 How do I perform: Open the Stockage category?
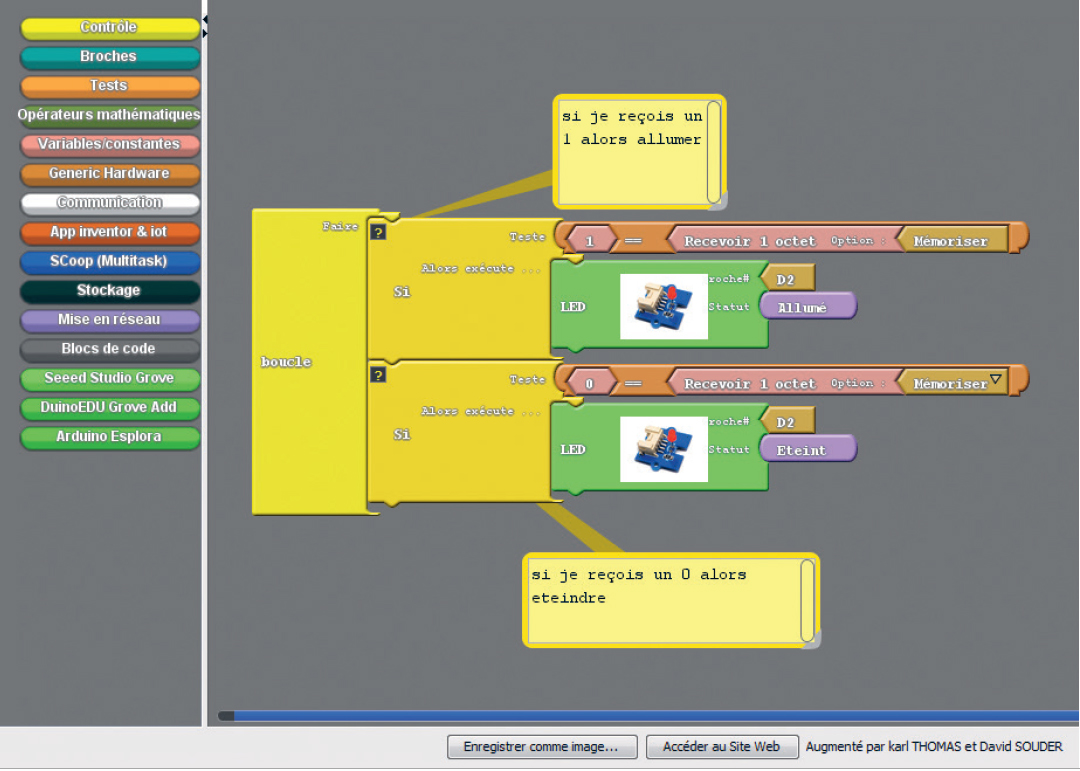coord(110,291)
